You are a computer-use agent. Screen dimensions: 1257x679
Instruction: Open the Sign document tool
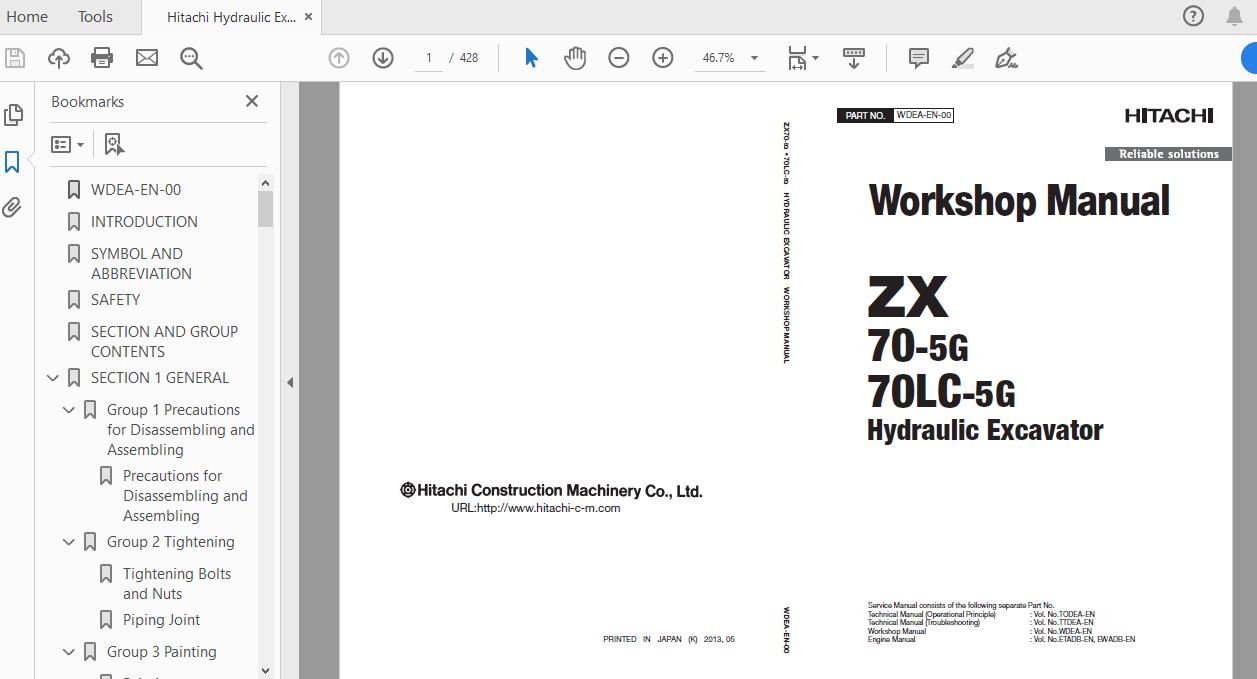(x=1006, y=58)
